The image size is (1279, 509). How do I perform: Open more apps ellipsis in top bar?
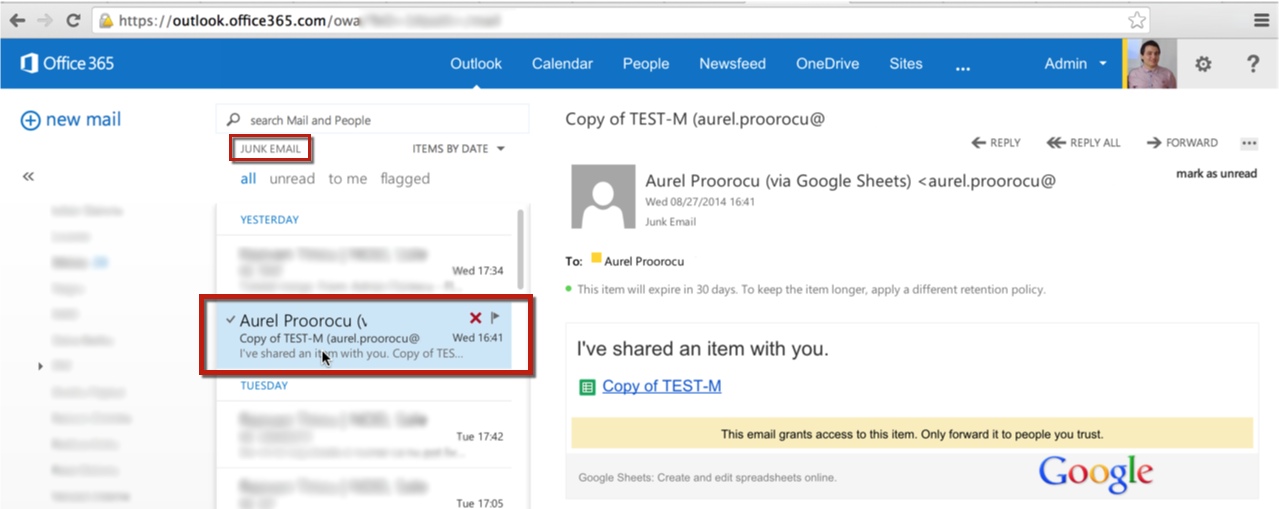click(963, 67)
